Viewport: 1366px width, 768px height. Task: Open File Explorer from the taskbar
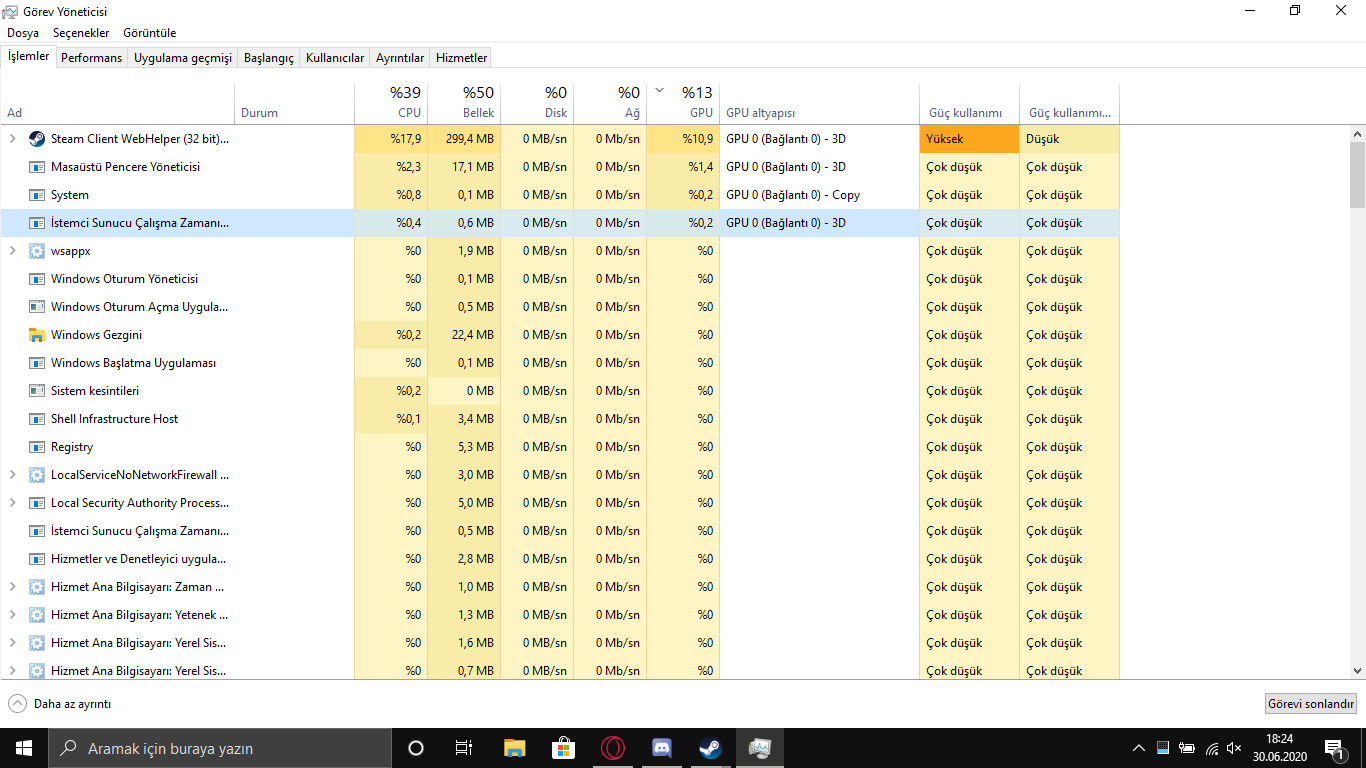(514, 748)
